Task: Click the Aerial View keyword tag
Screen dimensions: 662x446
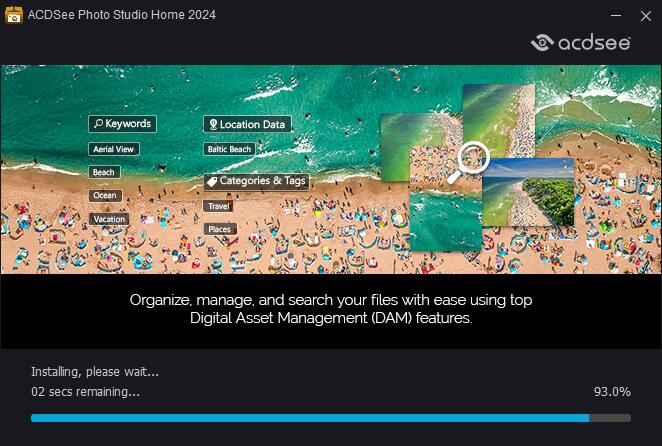Action: pyautogui.click(x=114, y=149)
